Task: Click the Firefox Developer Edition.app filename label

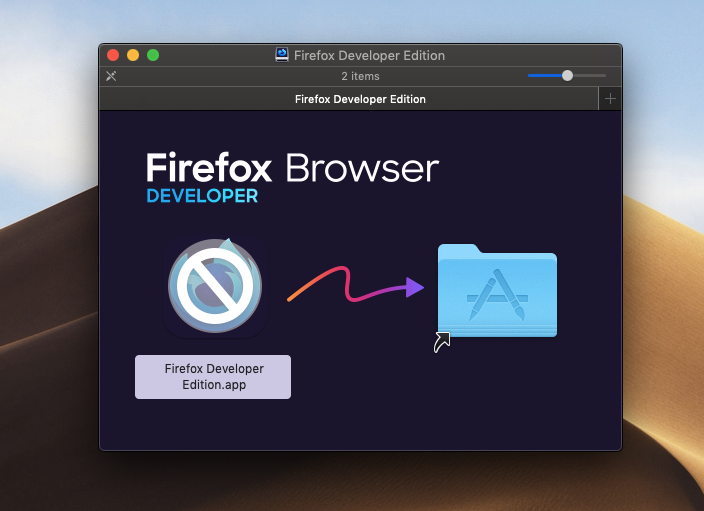Action: click(x=213, y=377)
